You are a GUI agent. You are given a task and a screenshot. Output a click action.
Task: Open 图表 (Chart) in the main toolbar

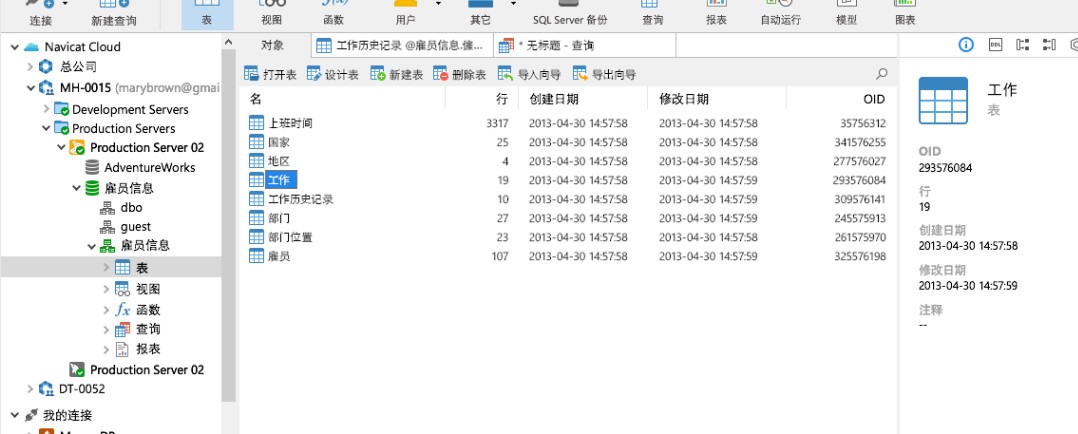point(905,13)
